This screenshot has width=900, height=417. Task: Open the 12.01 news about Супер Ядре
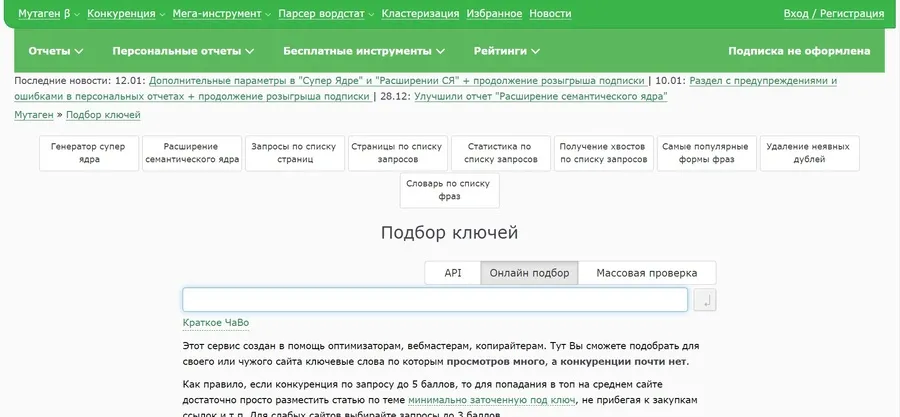coord(397,81)
